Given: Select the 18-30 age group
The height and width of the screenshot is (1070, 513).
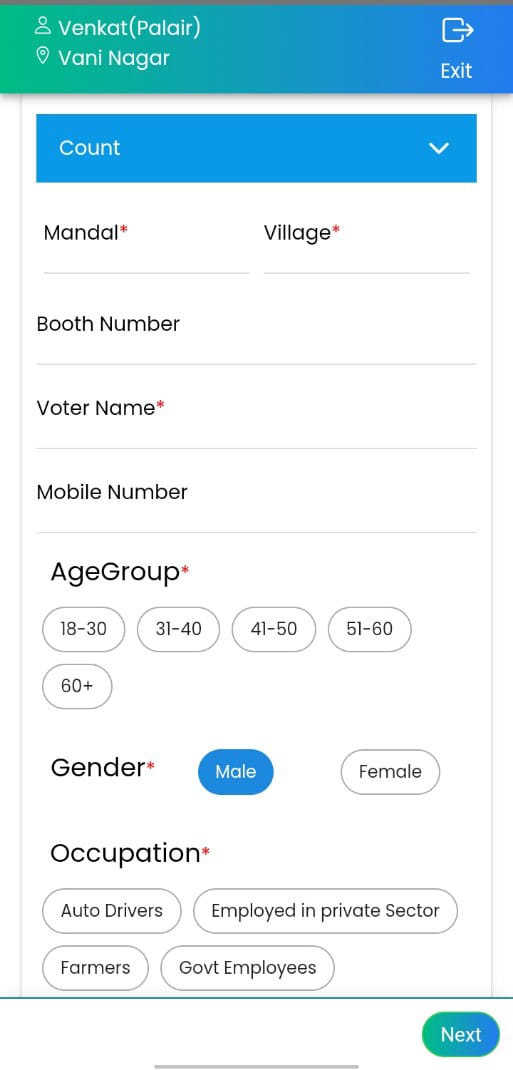Looking at the screenshot, I should (x=84, y=629).
